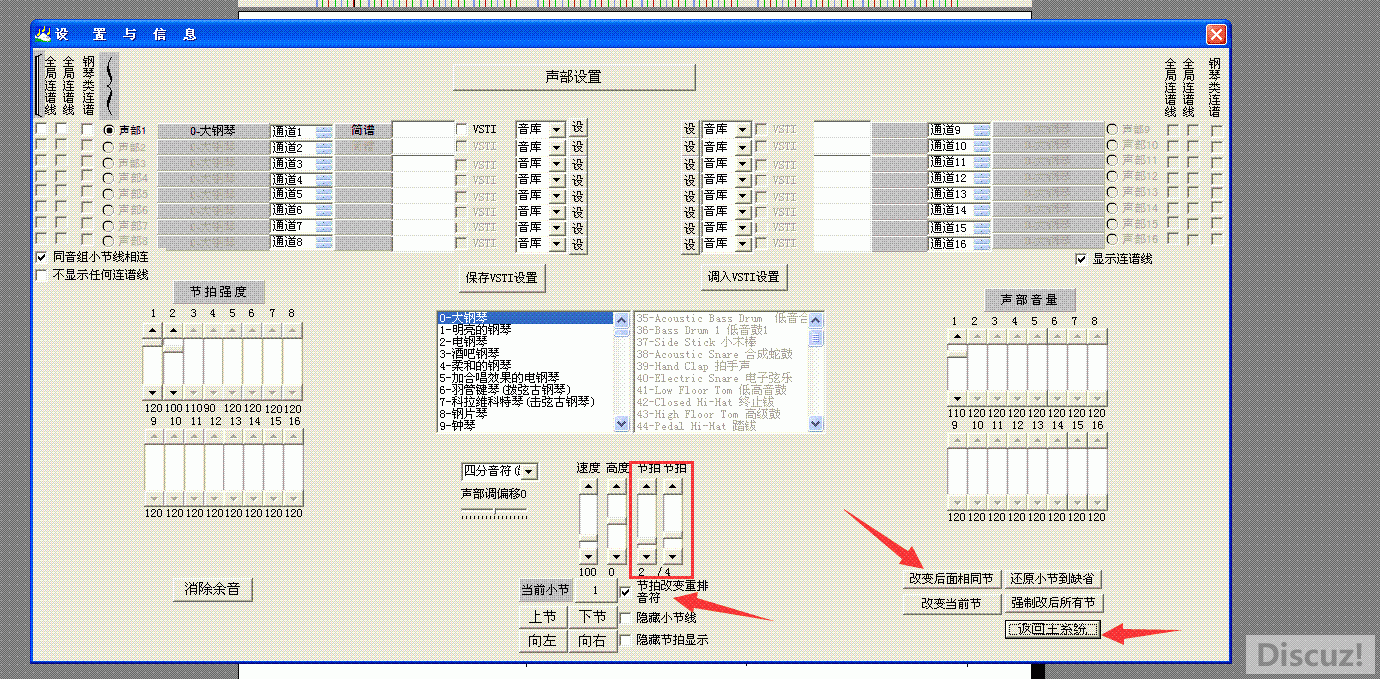Click the brace symbol above the 声部 list
Viewport: 1380px width, 679px height.
click(110, 85)
